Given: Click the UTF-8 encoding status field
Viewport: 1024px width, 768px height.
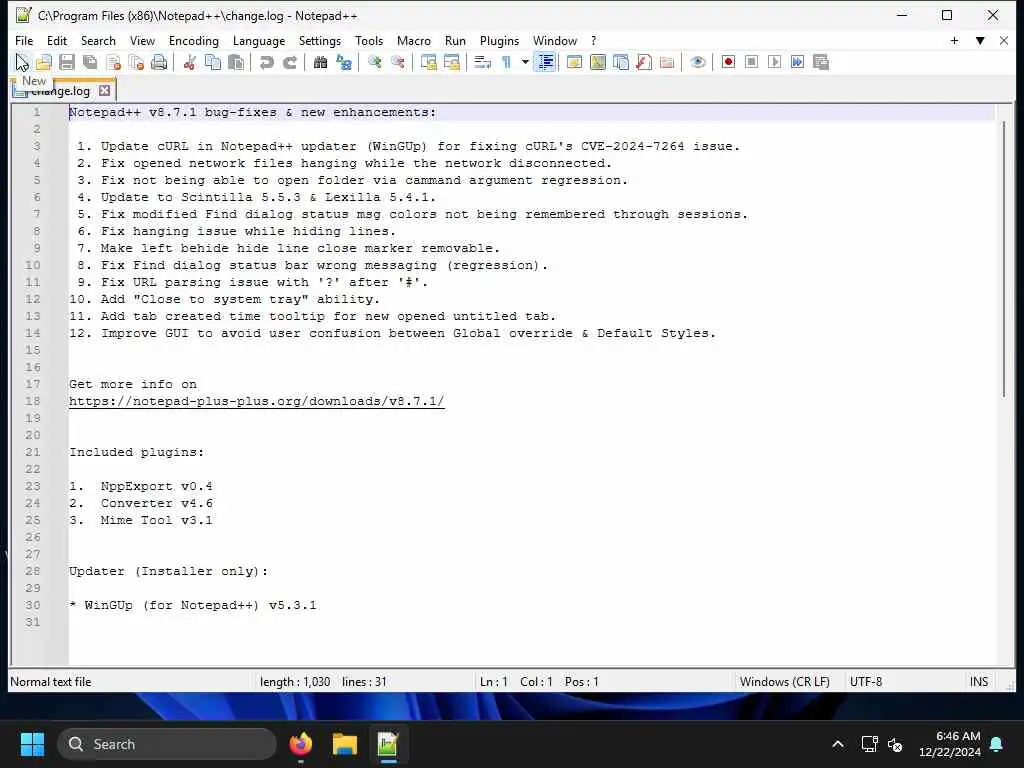Looking at the screenshot, I should click(865, 682).
